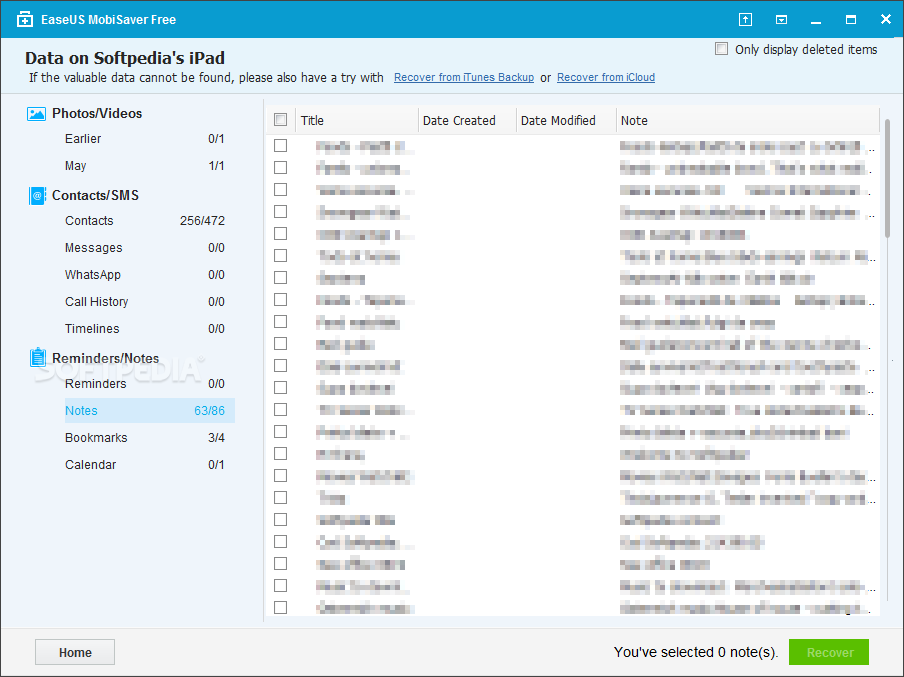The image size is (904, 677).
Task: Sort by the Note column header
Action: coord(747,120)
